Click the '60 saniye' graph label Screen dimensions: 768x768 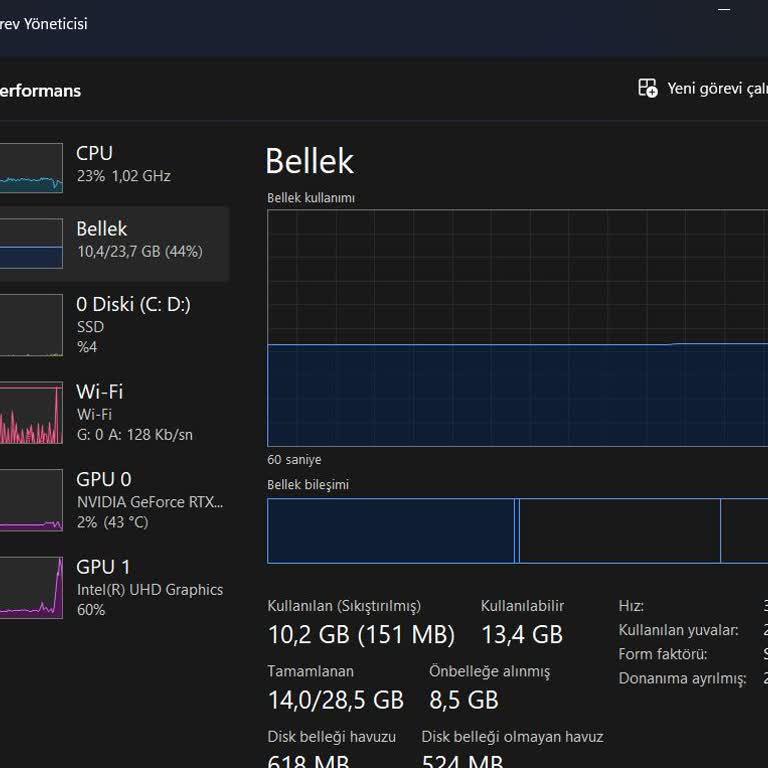pyautogui.click(x=294, y=460)
